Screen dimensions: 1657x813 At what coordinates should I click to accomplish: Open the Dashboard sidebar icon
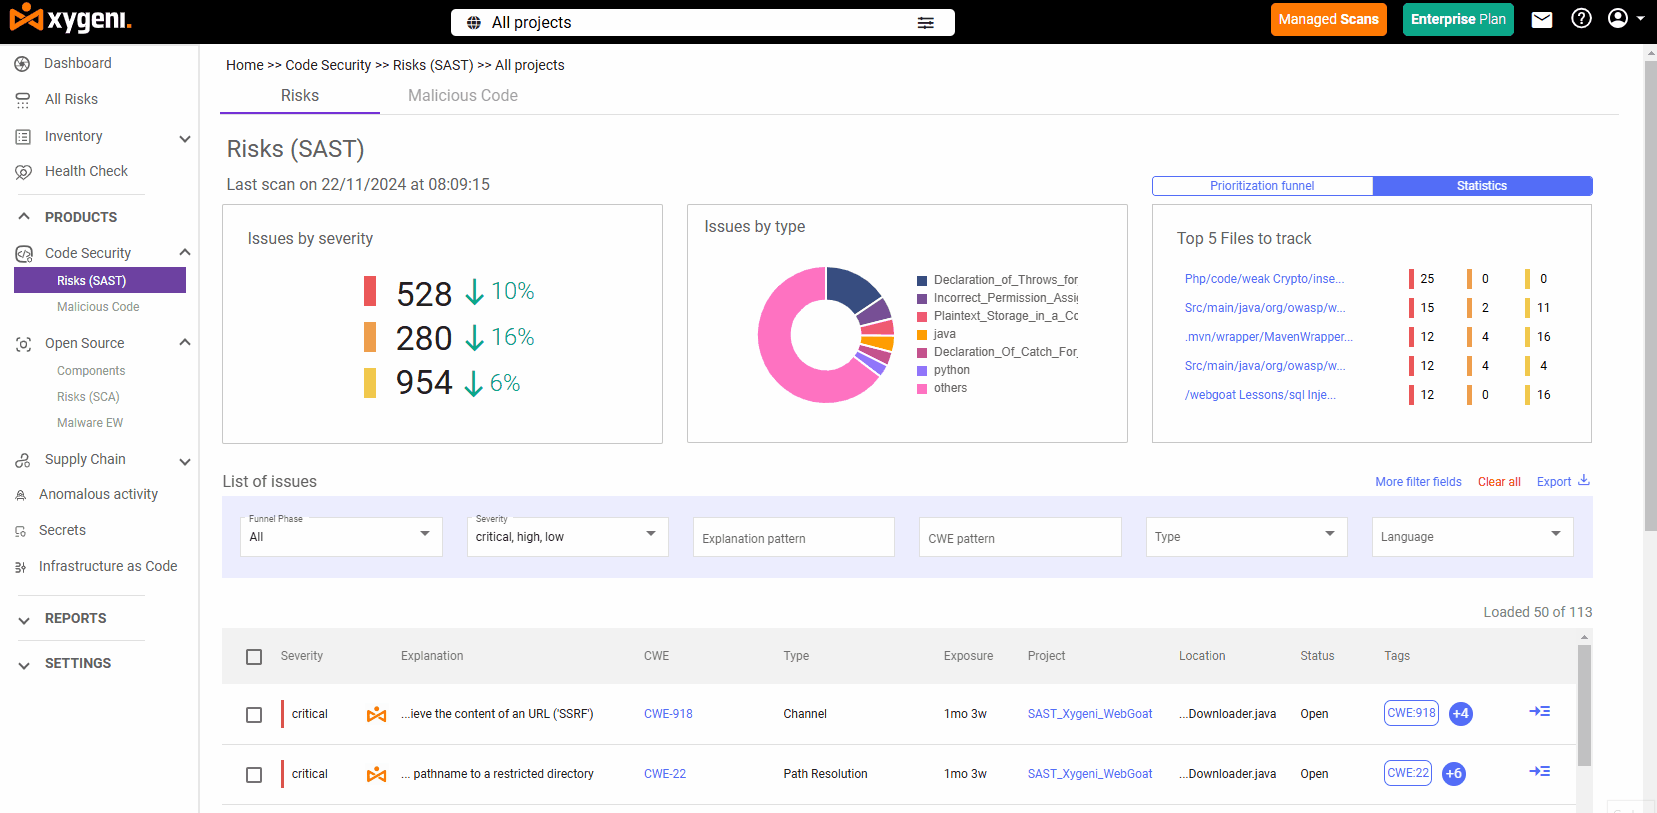[22, 64]
